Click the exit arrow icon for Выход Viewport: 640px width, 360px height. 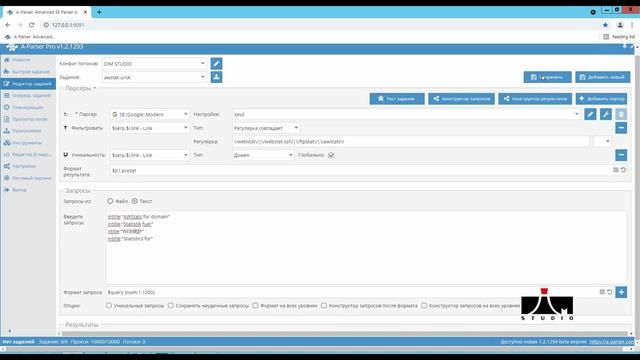click(x=7, y=190)
